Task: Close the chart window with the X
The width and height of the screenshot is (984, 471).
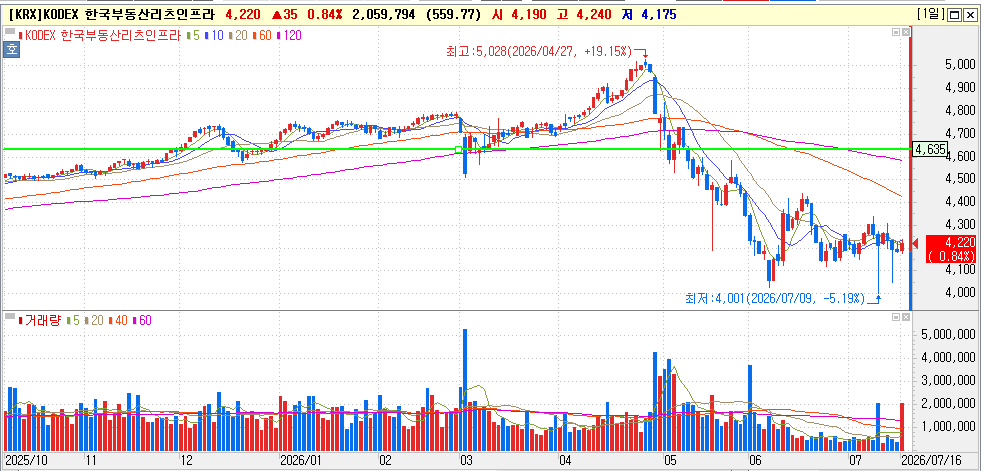Action: pyautogui.click(x=972, y=15)
